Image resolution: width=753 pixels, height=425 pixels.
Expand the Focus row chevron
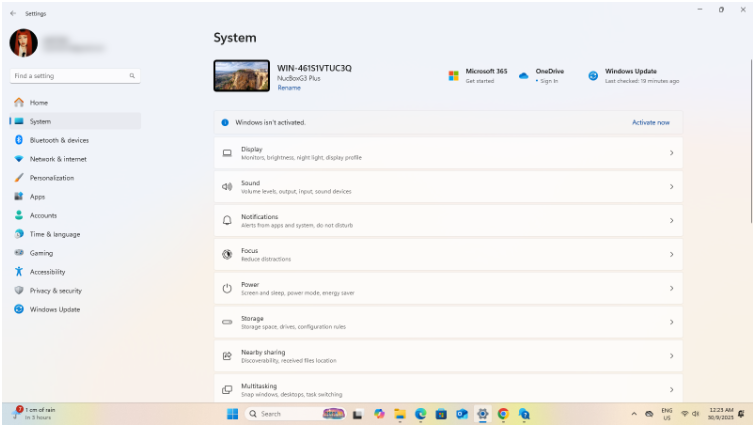pyautogui.click(x=671, y=255)
